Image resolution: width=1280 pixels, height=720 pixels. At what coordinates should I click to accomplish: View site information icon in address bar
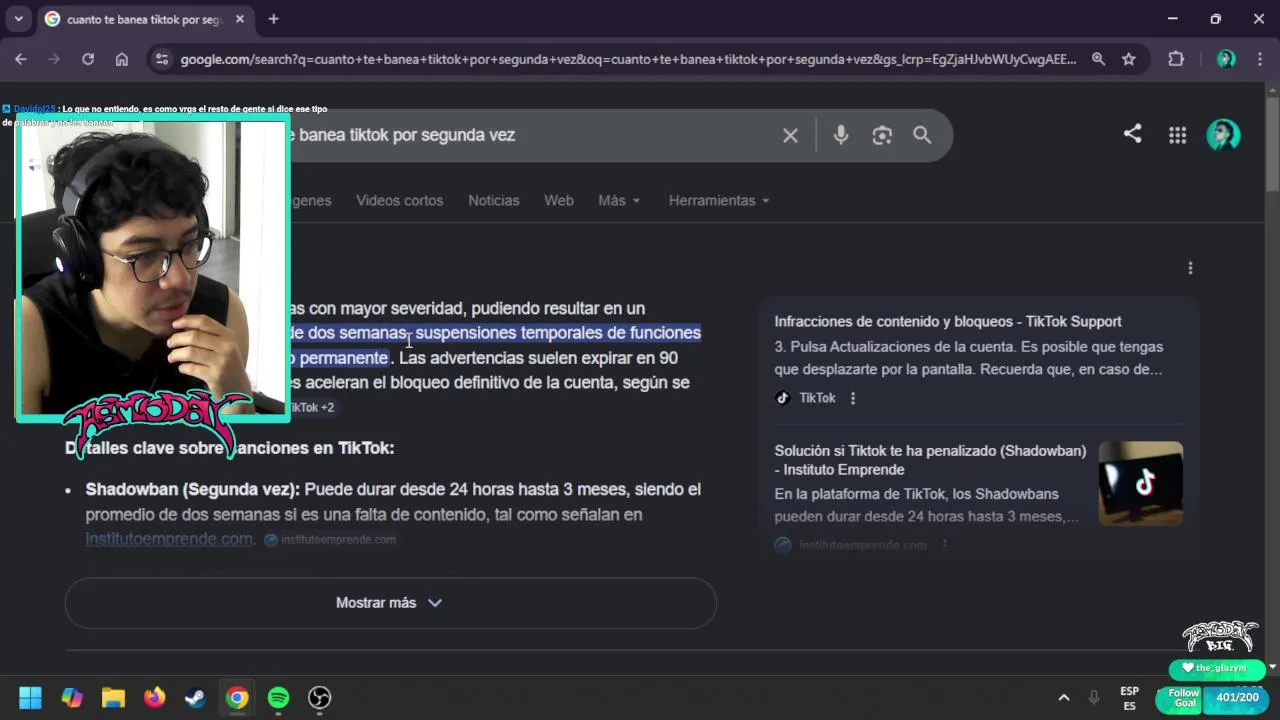pos(162,59)
